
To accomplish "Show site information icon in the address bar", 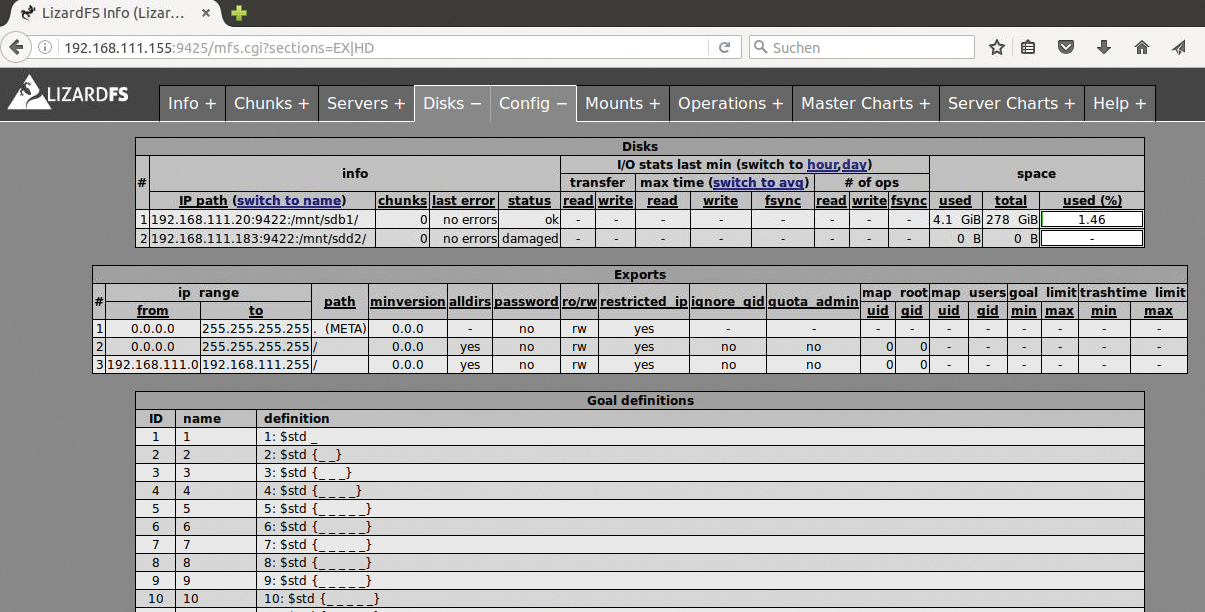I will coord(46,47).
